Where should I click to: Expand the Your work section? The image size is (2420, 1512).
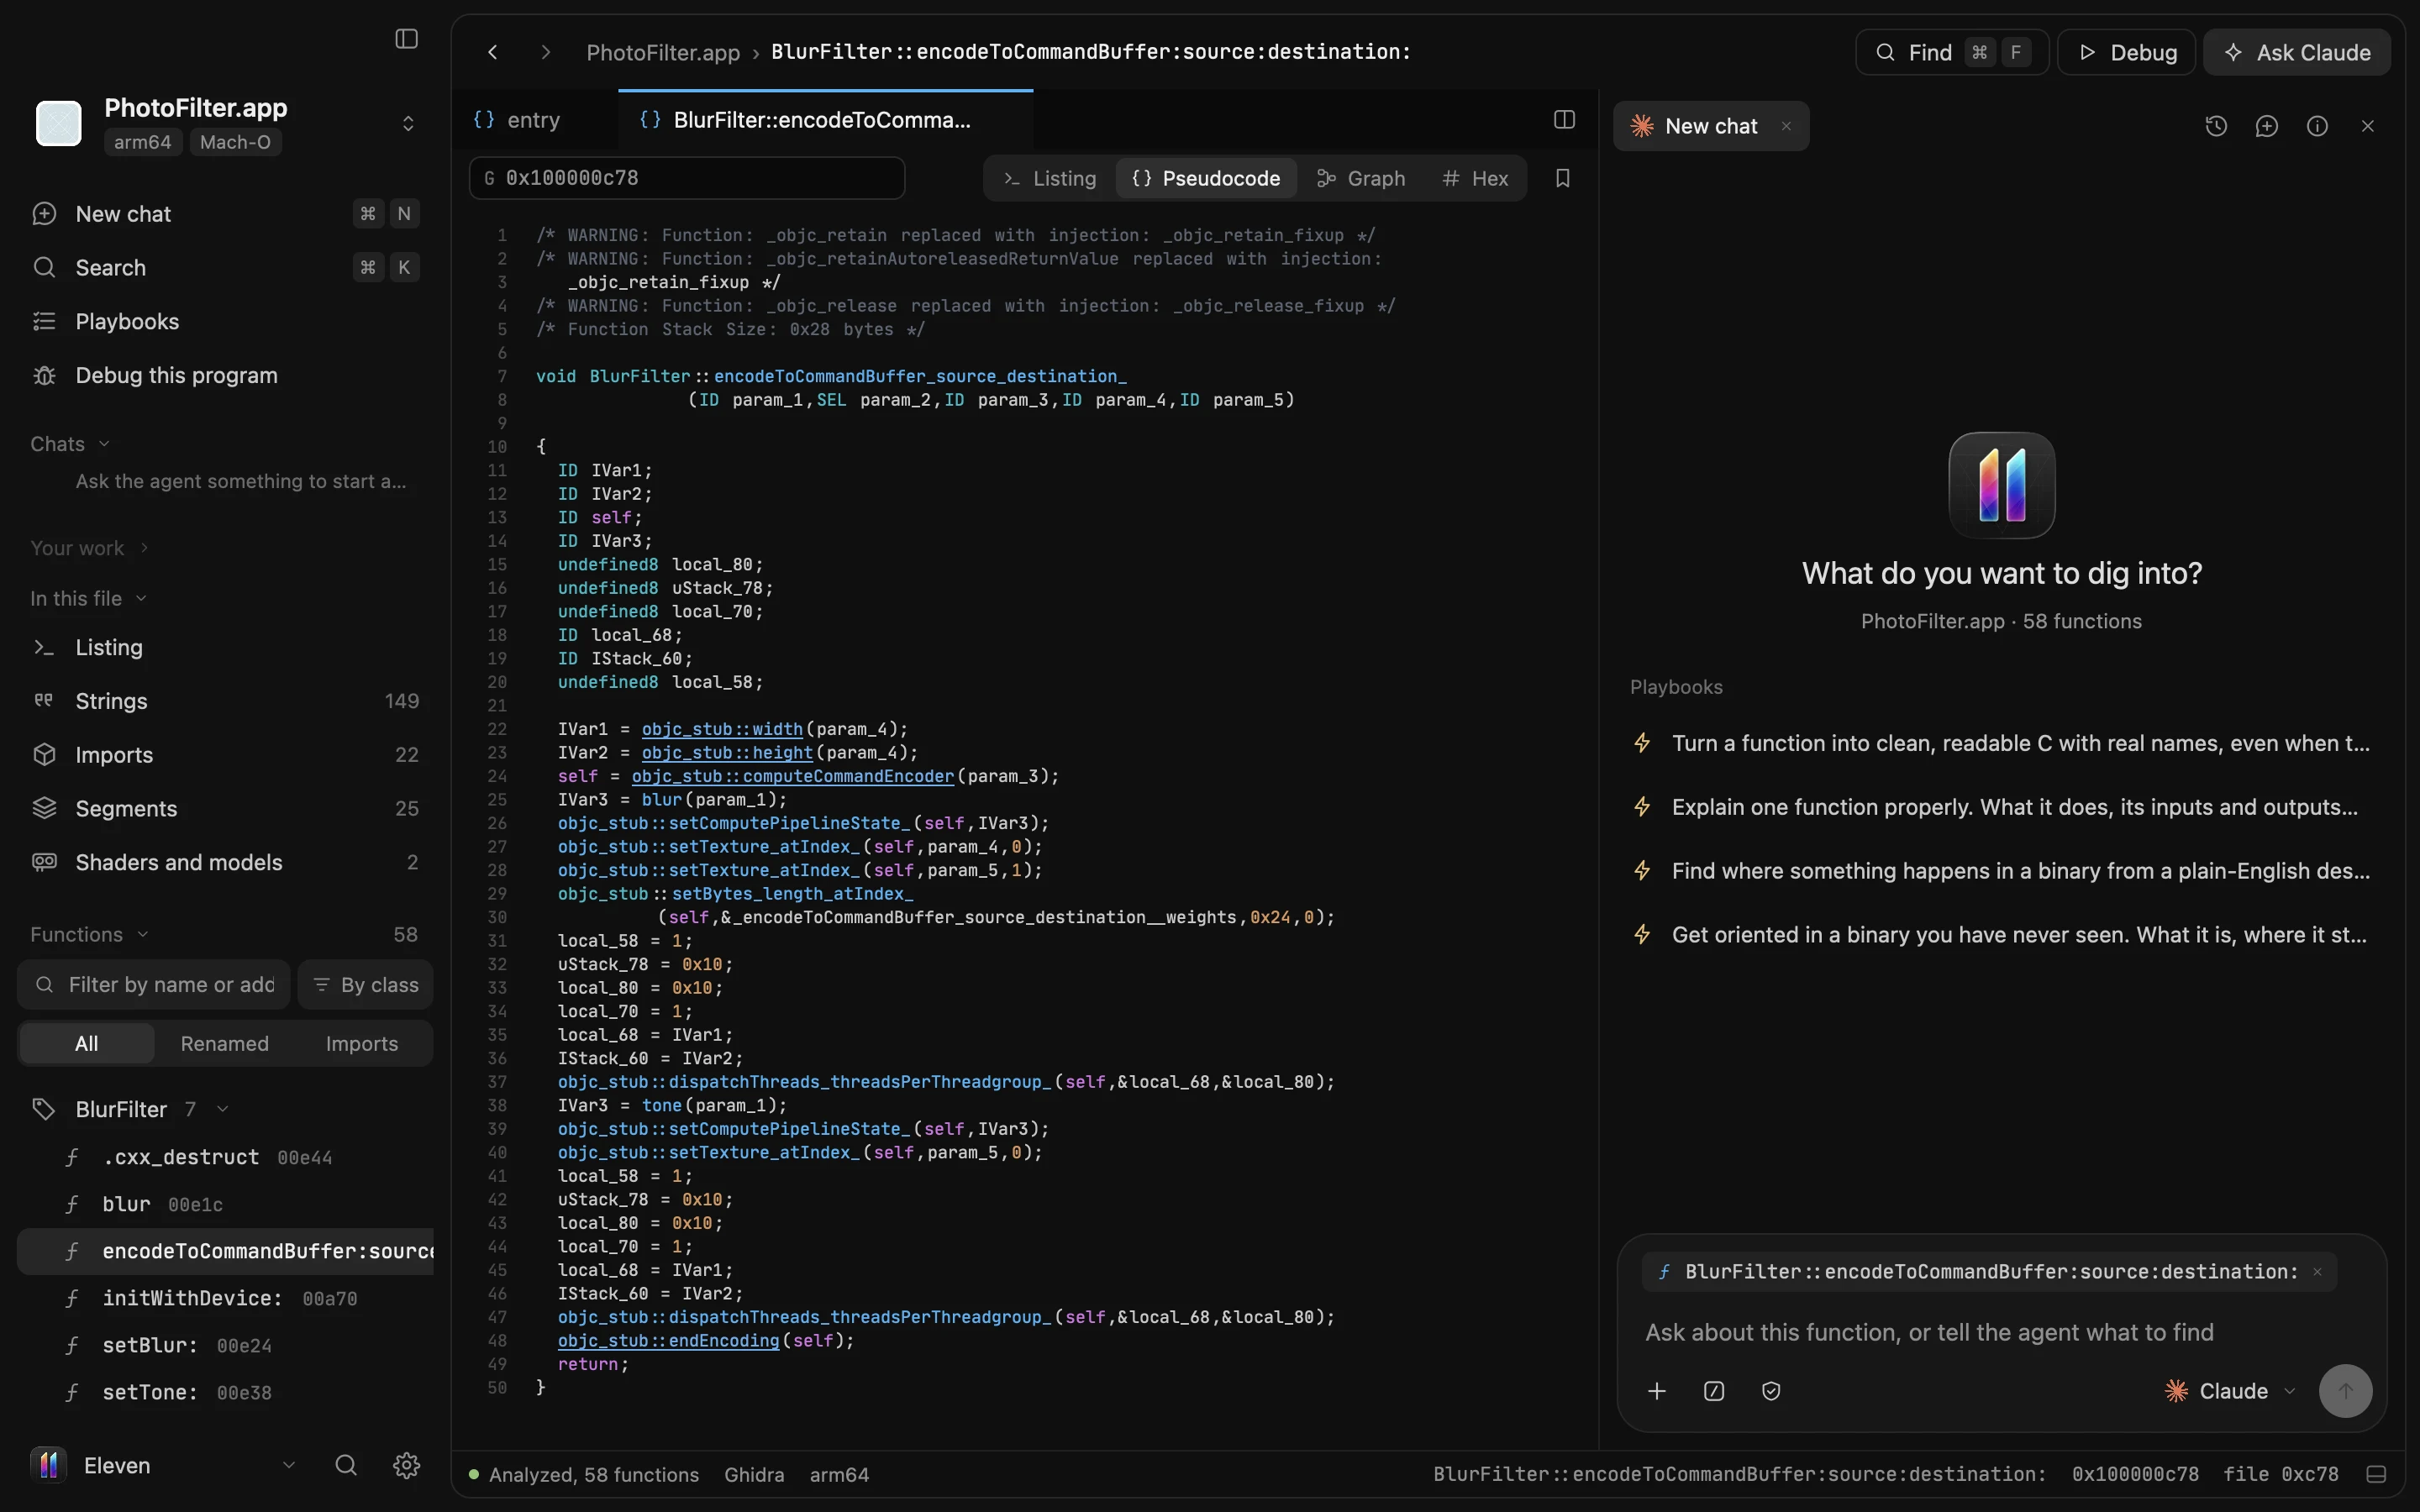[90, 548]
